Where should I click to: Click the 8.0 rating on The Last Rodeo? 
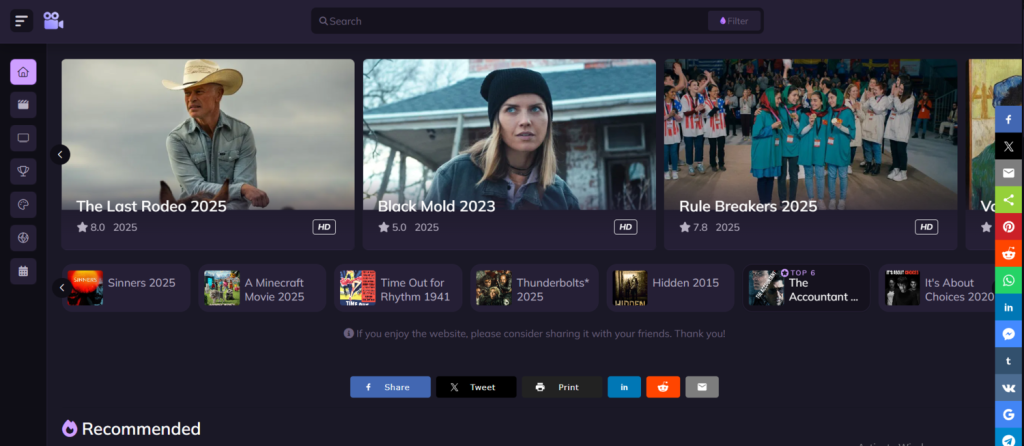pyautogui.click(x=91, y=227)
